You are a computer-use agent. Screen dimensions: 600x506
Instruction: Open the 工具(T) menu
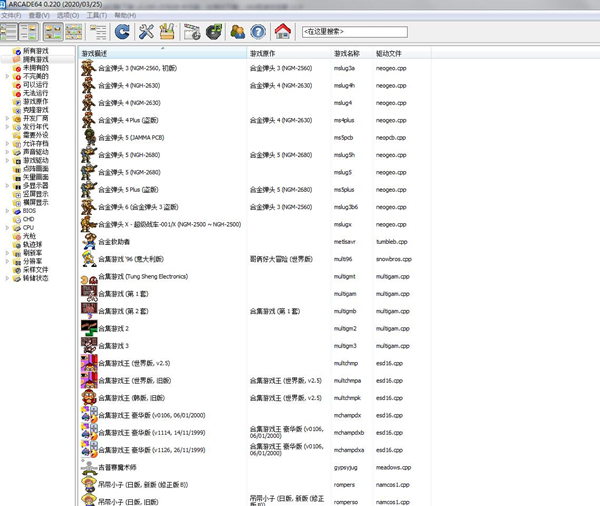(96, 16)
